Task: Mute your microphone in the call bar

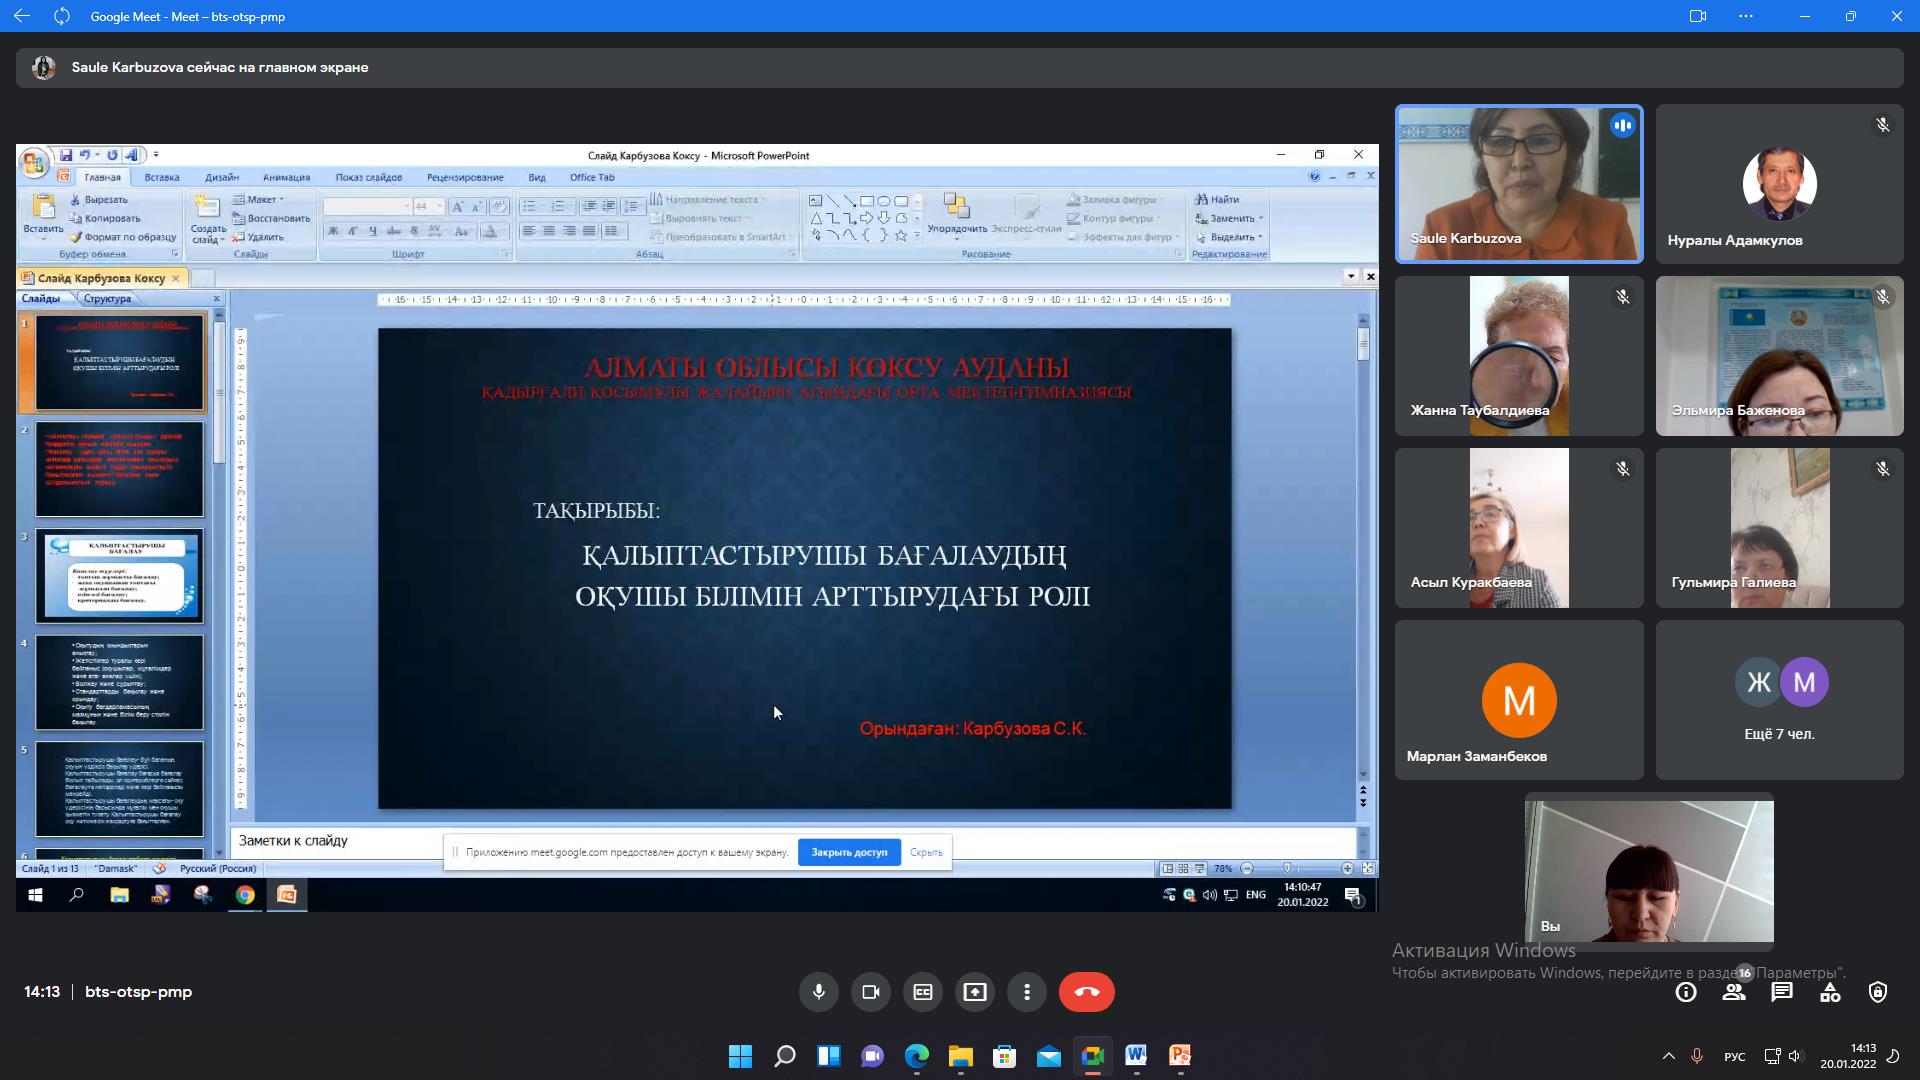Action: 819,992
